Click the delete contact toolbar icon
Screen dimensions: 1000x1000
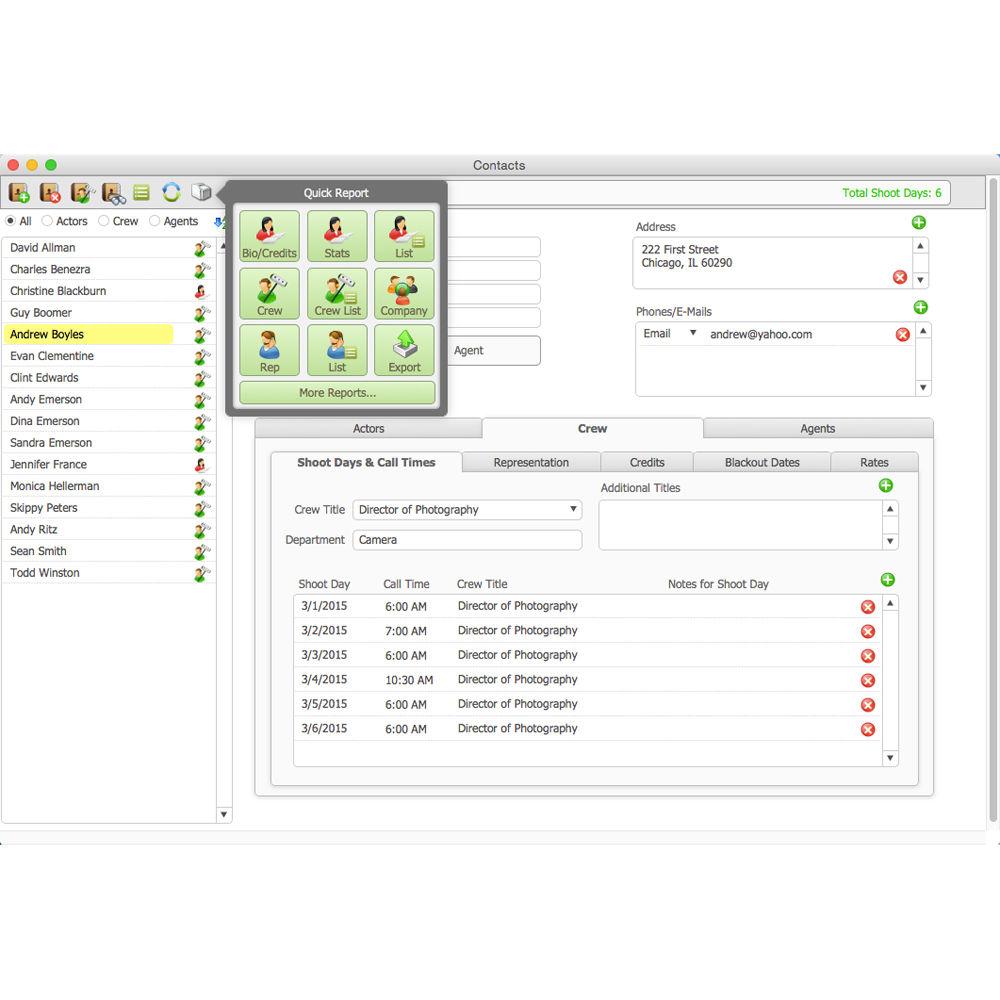pyautogui.click(x=50, y=193)
